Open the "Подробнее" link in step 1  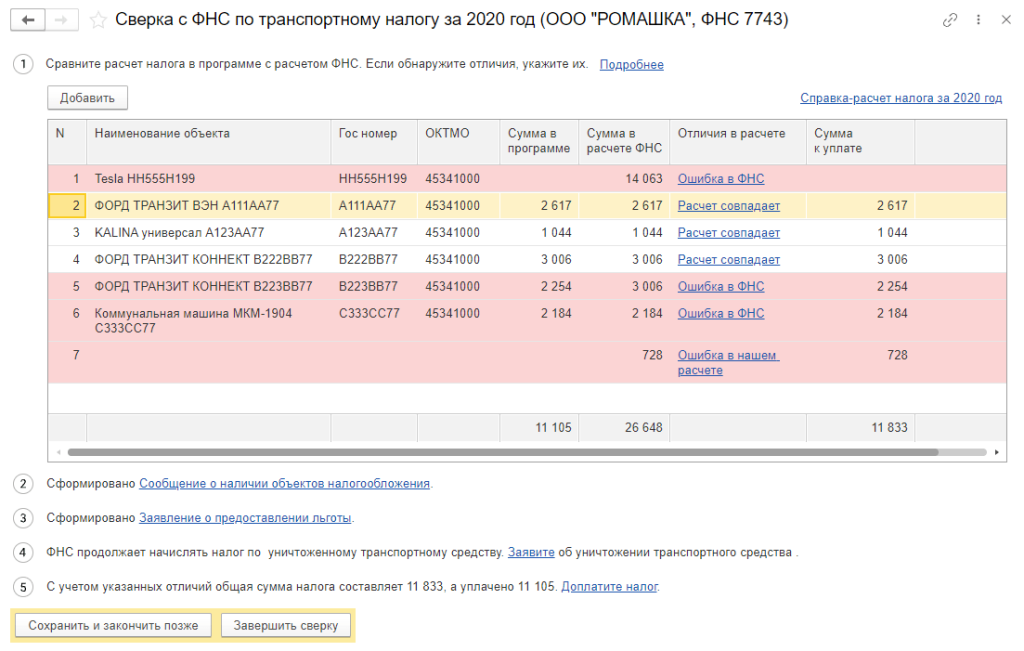(631, 65)
